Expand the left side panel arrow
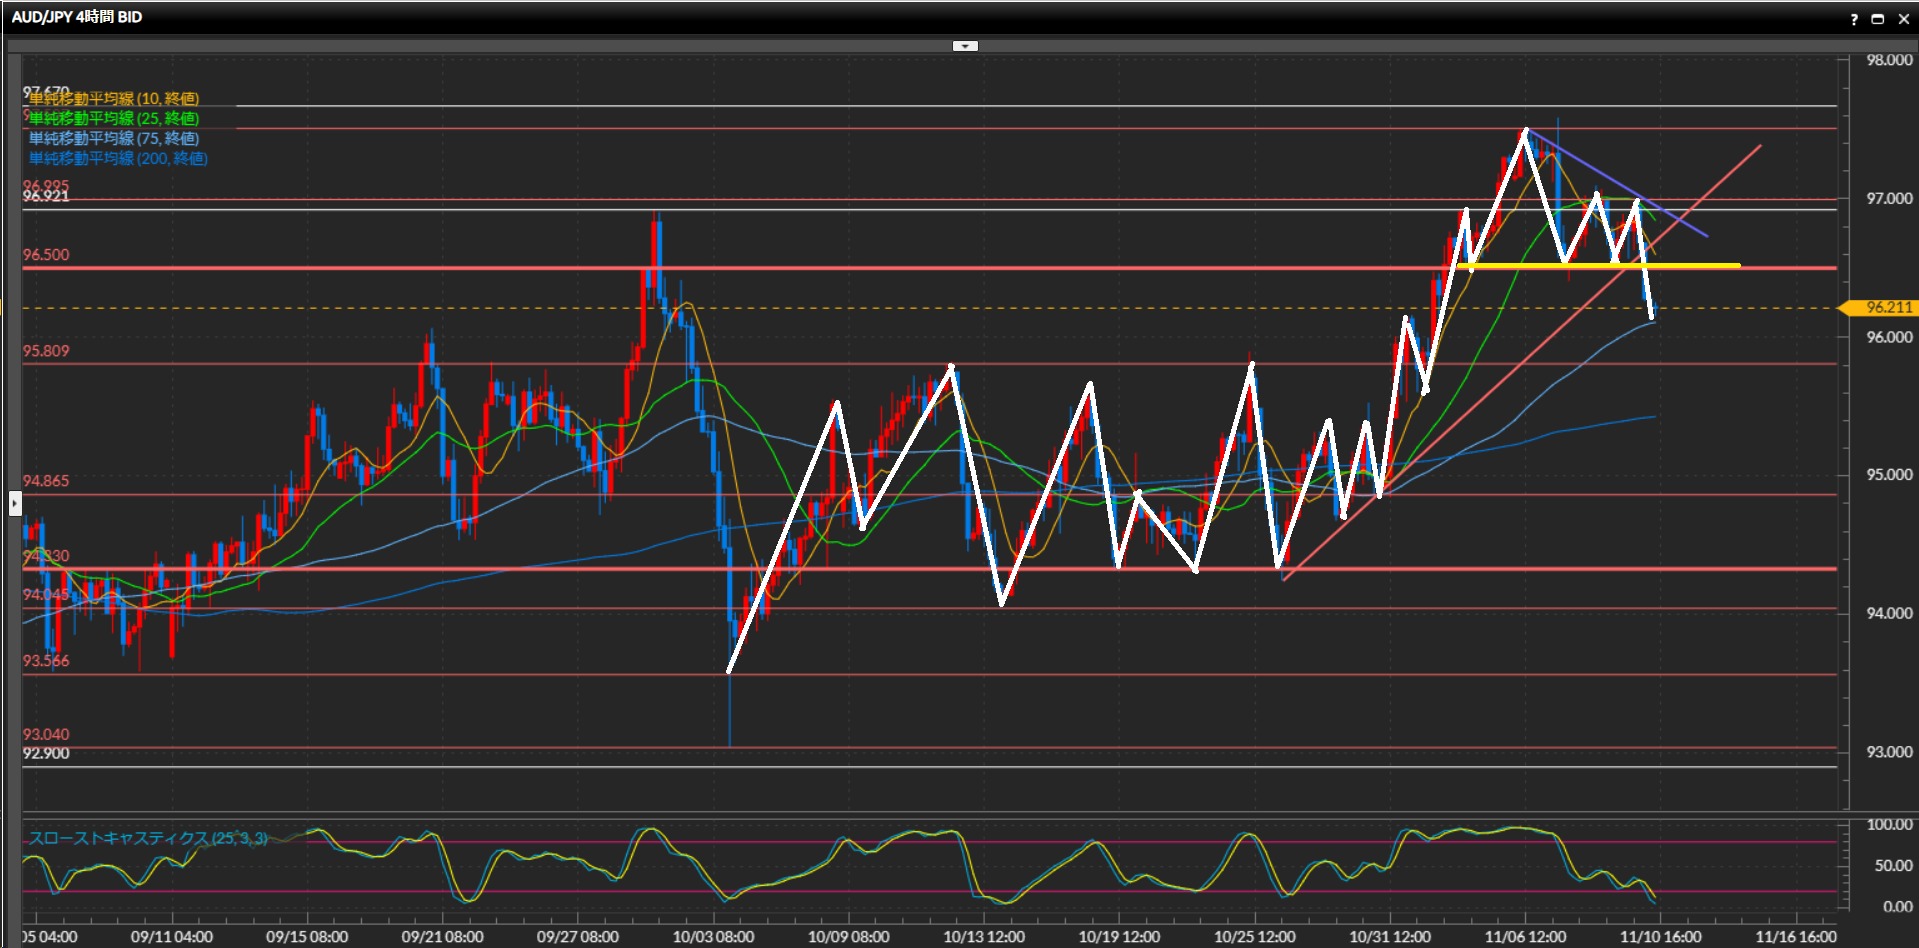Screen dimensions: 1919x948 coord(15,503)
